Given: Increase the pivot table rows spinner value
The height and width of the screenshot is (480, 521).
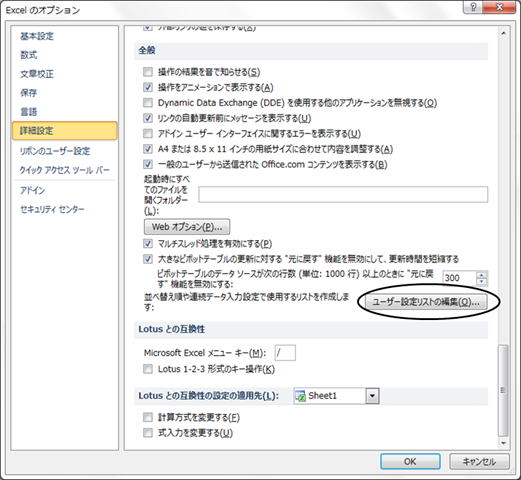Looking at the screenshot, I should click(x=481, y=275).
